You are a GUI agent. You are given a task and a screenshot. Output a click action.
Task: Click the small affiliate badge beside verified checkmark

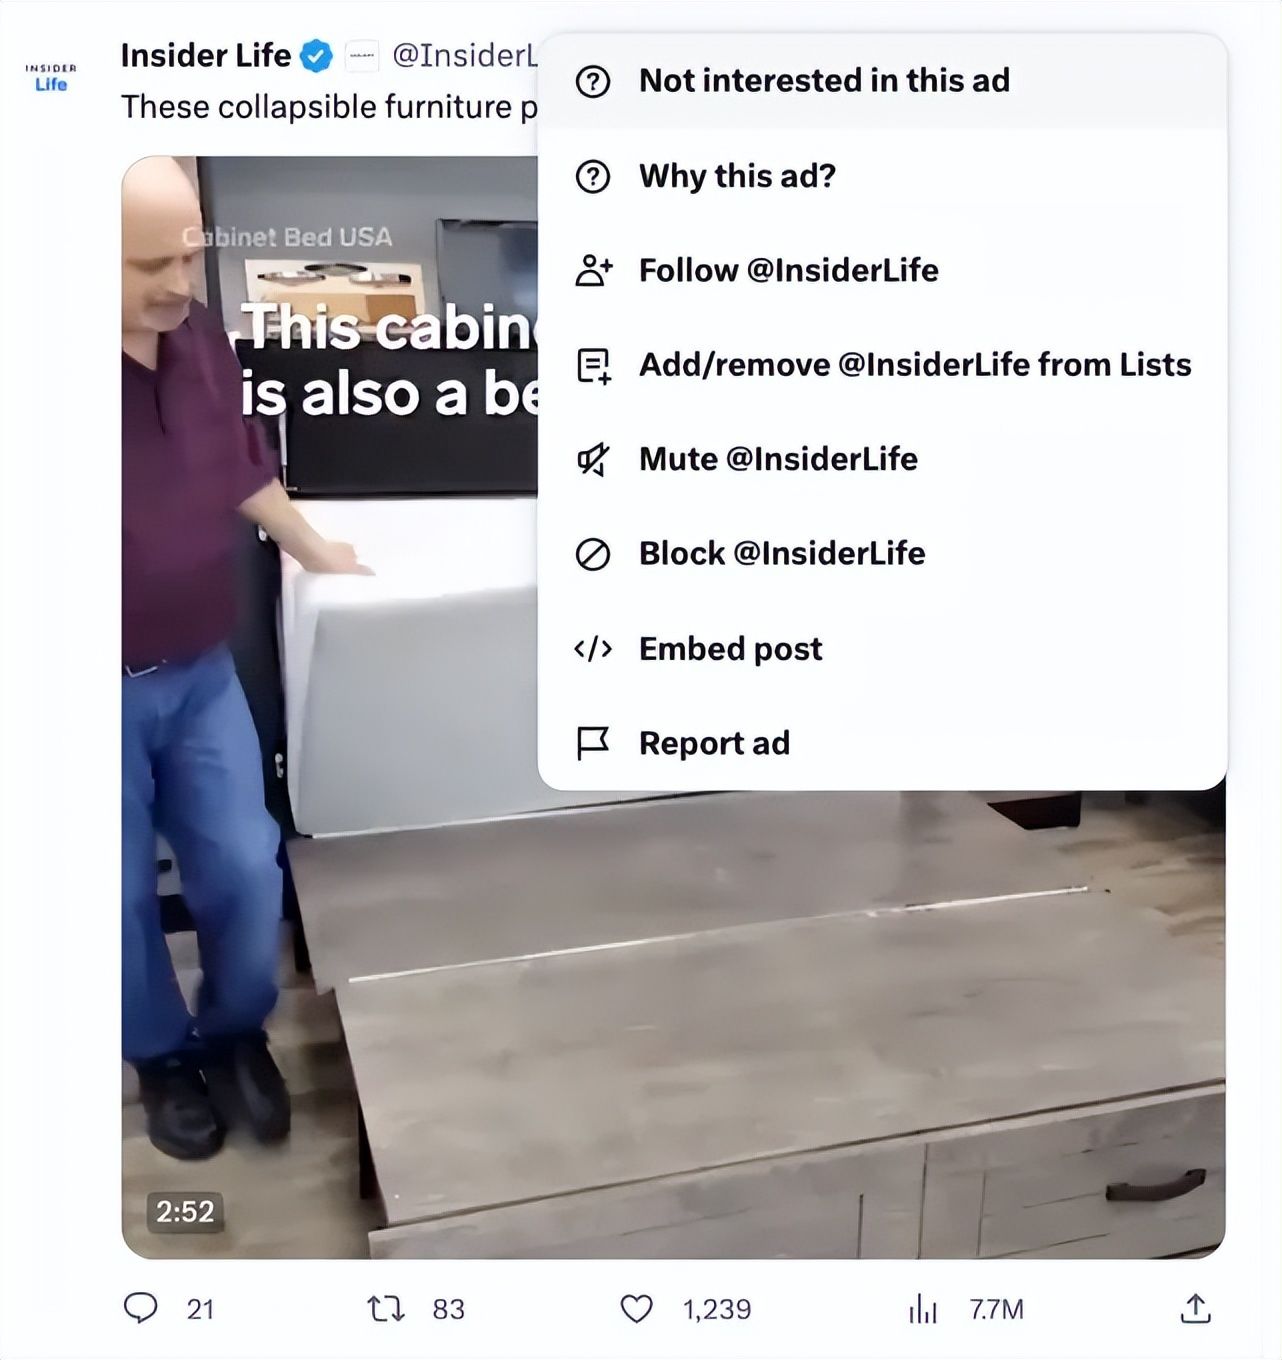pos(361,57)
